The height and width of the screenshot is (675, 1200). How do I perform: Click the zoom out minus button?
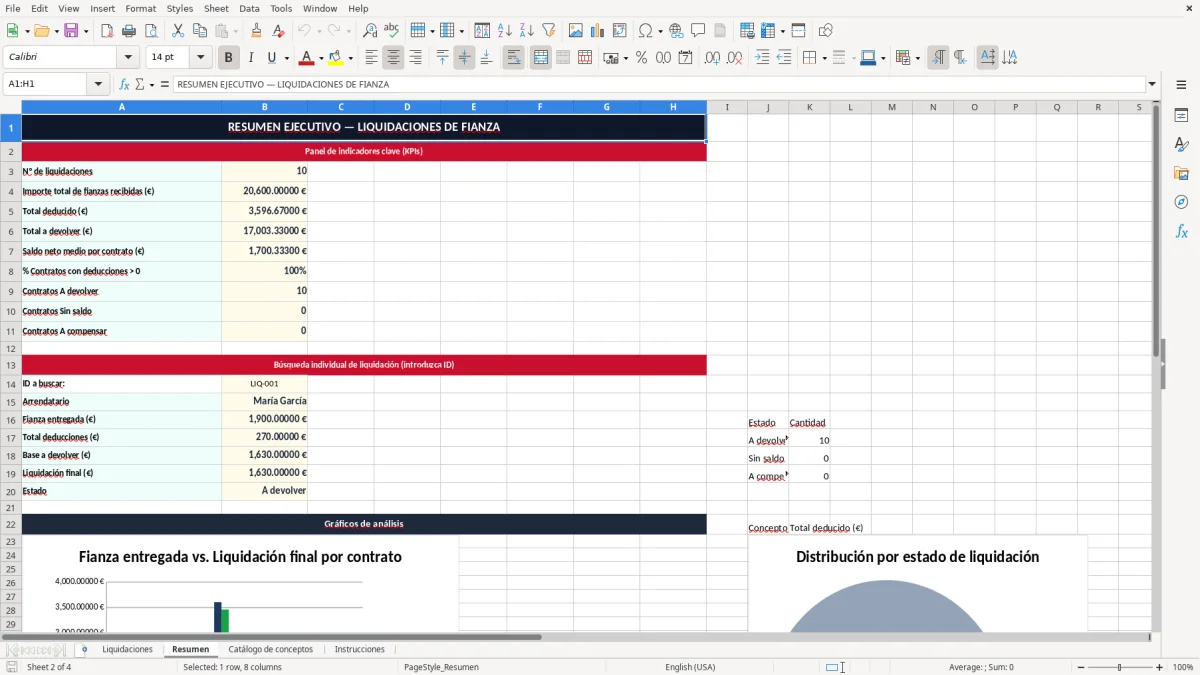(1079, 667)
